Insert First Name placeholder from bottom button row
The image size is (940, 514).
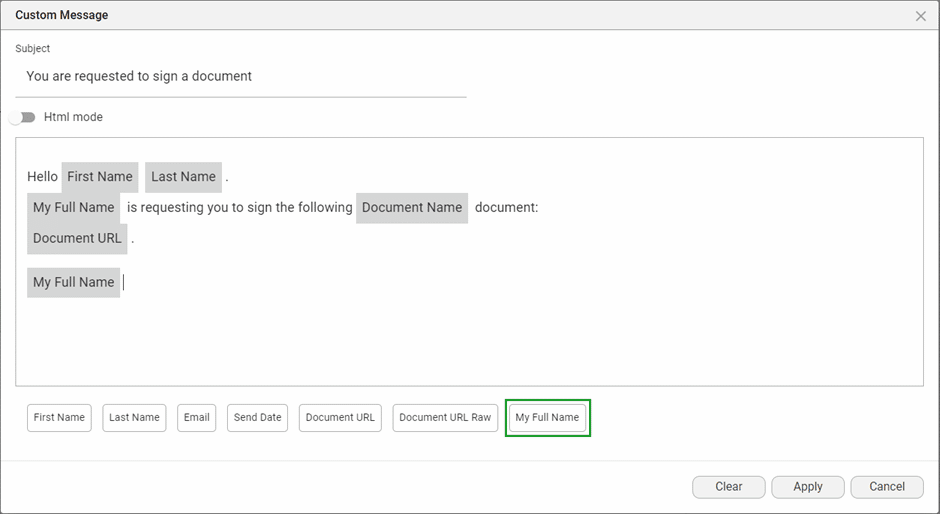tap(59, 418)
